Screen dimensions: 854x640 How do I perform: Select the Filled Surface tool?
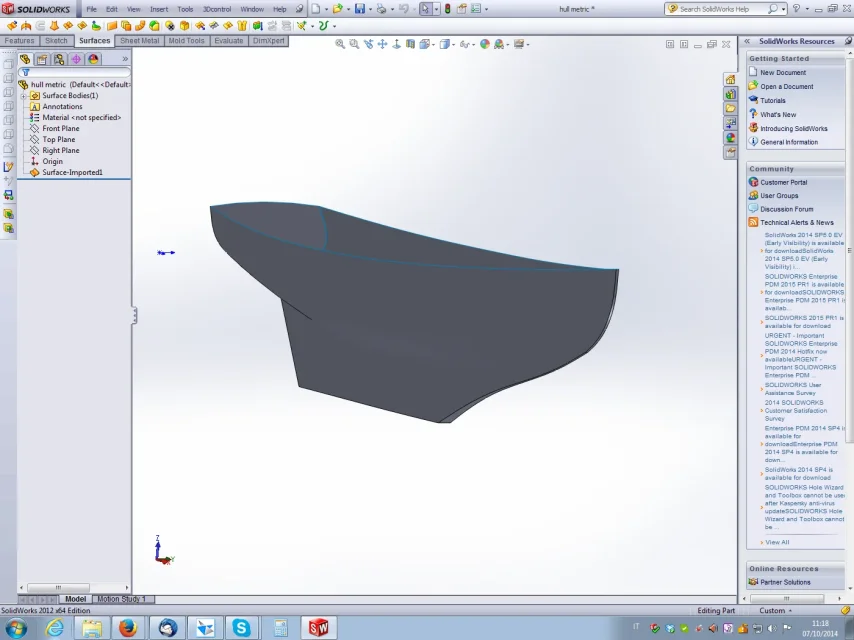point(82,26)
